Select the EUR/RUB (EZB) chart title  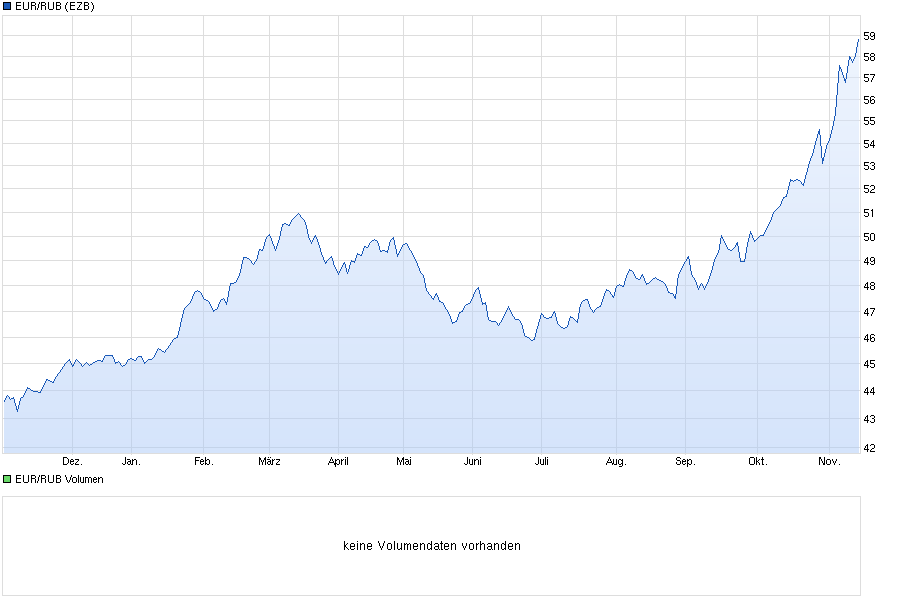[x=55, y=7]
